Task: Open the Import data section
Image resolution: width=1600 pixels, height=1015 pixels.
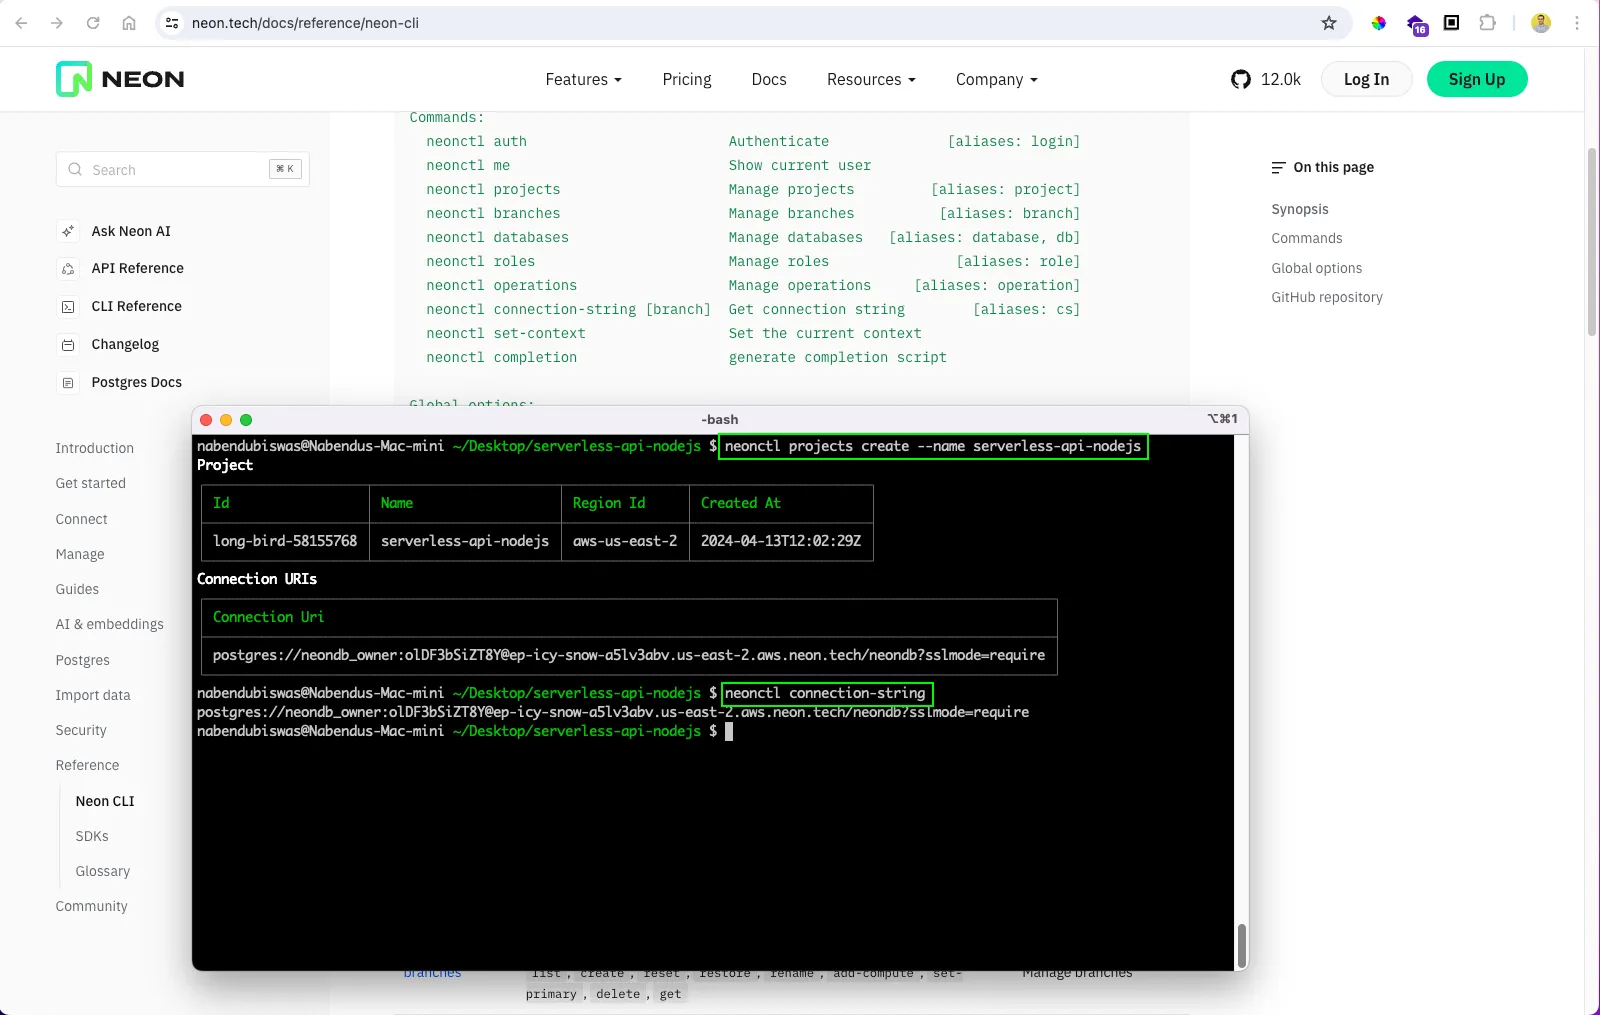Action: [x=93, y=695]
